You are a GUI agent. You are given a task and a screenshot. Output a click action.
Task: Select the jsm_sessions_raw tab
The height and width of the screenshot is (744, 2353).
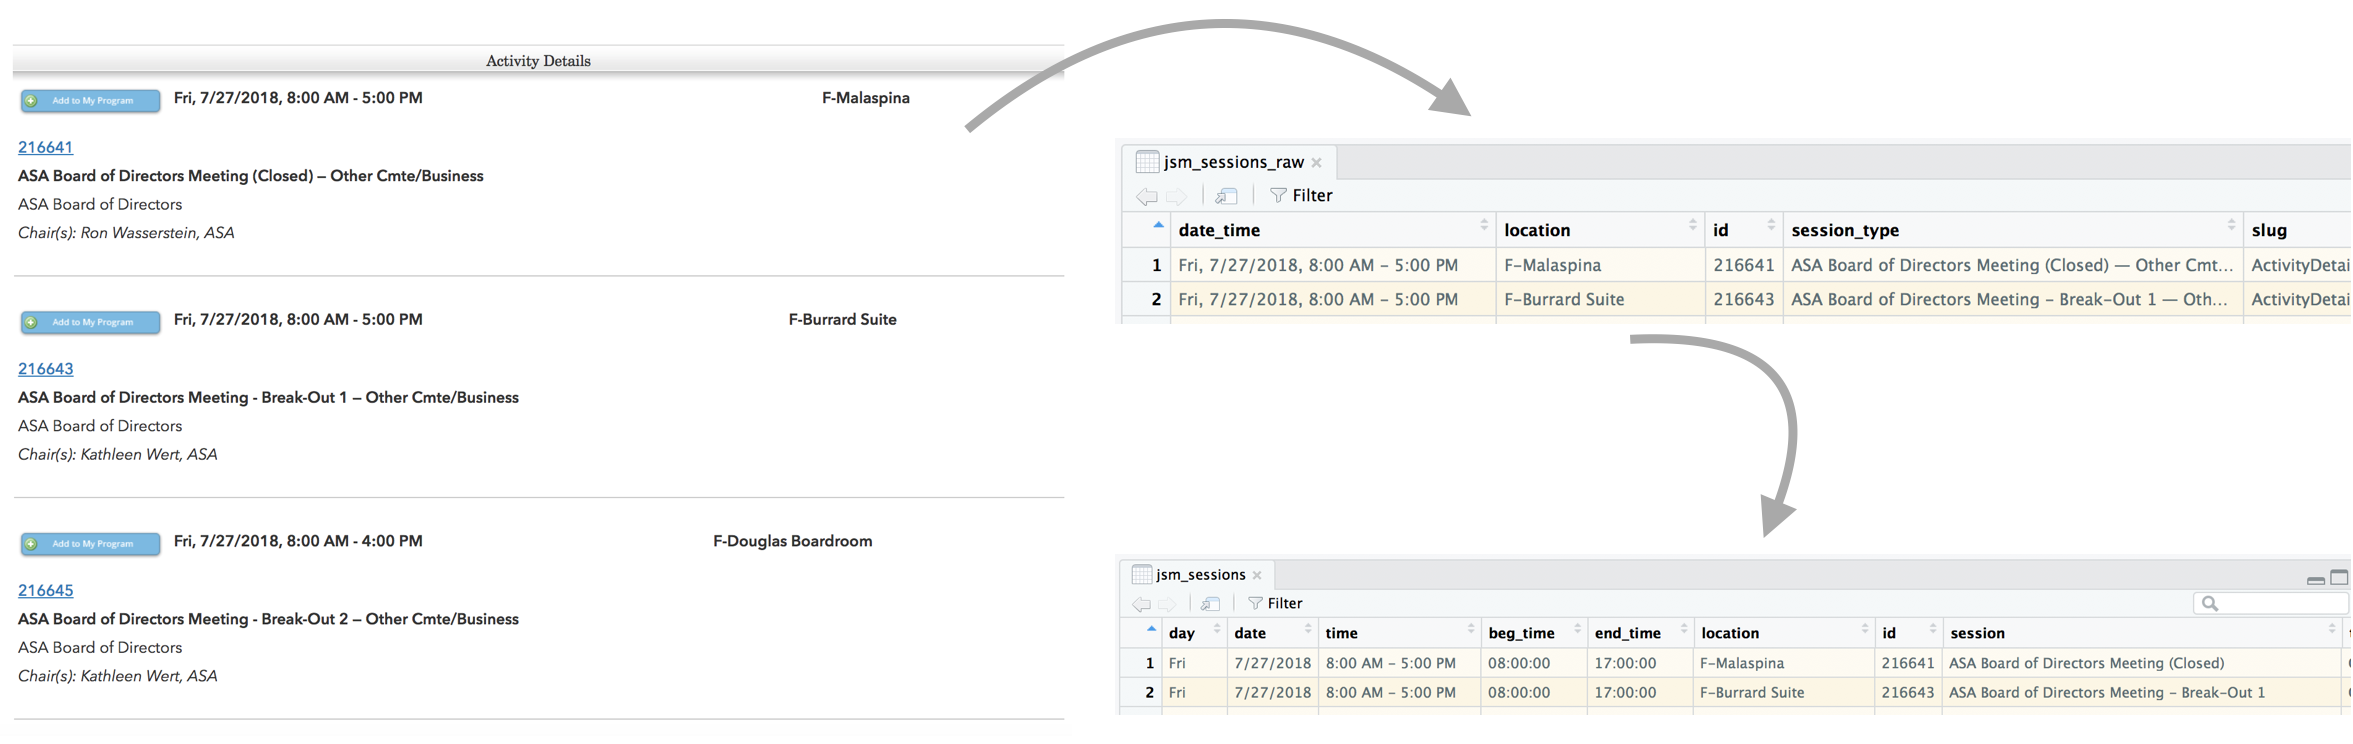(x=1232, y=162)
